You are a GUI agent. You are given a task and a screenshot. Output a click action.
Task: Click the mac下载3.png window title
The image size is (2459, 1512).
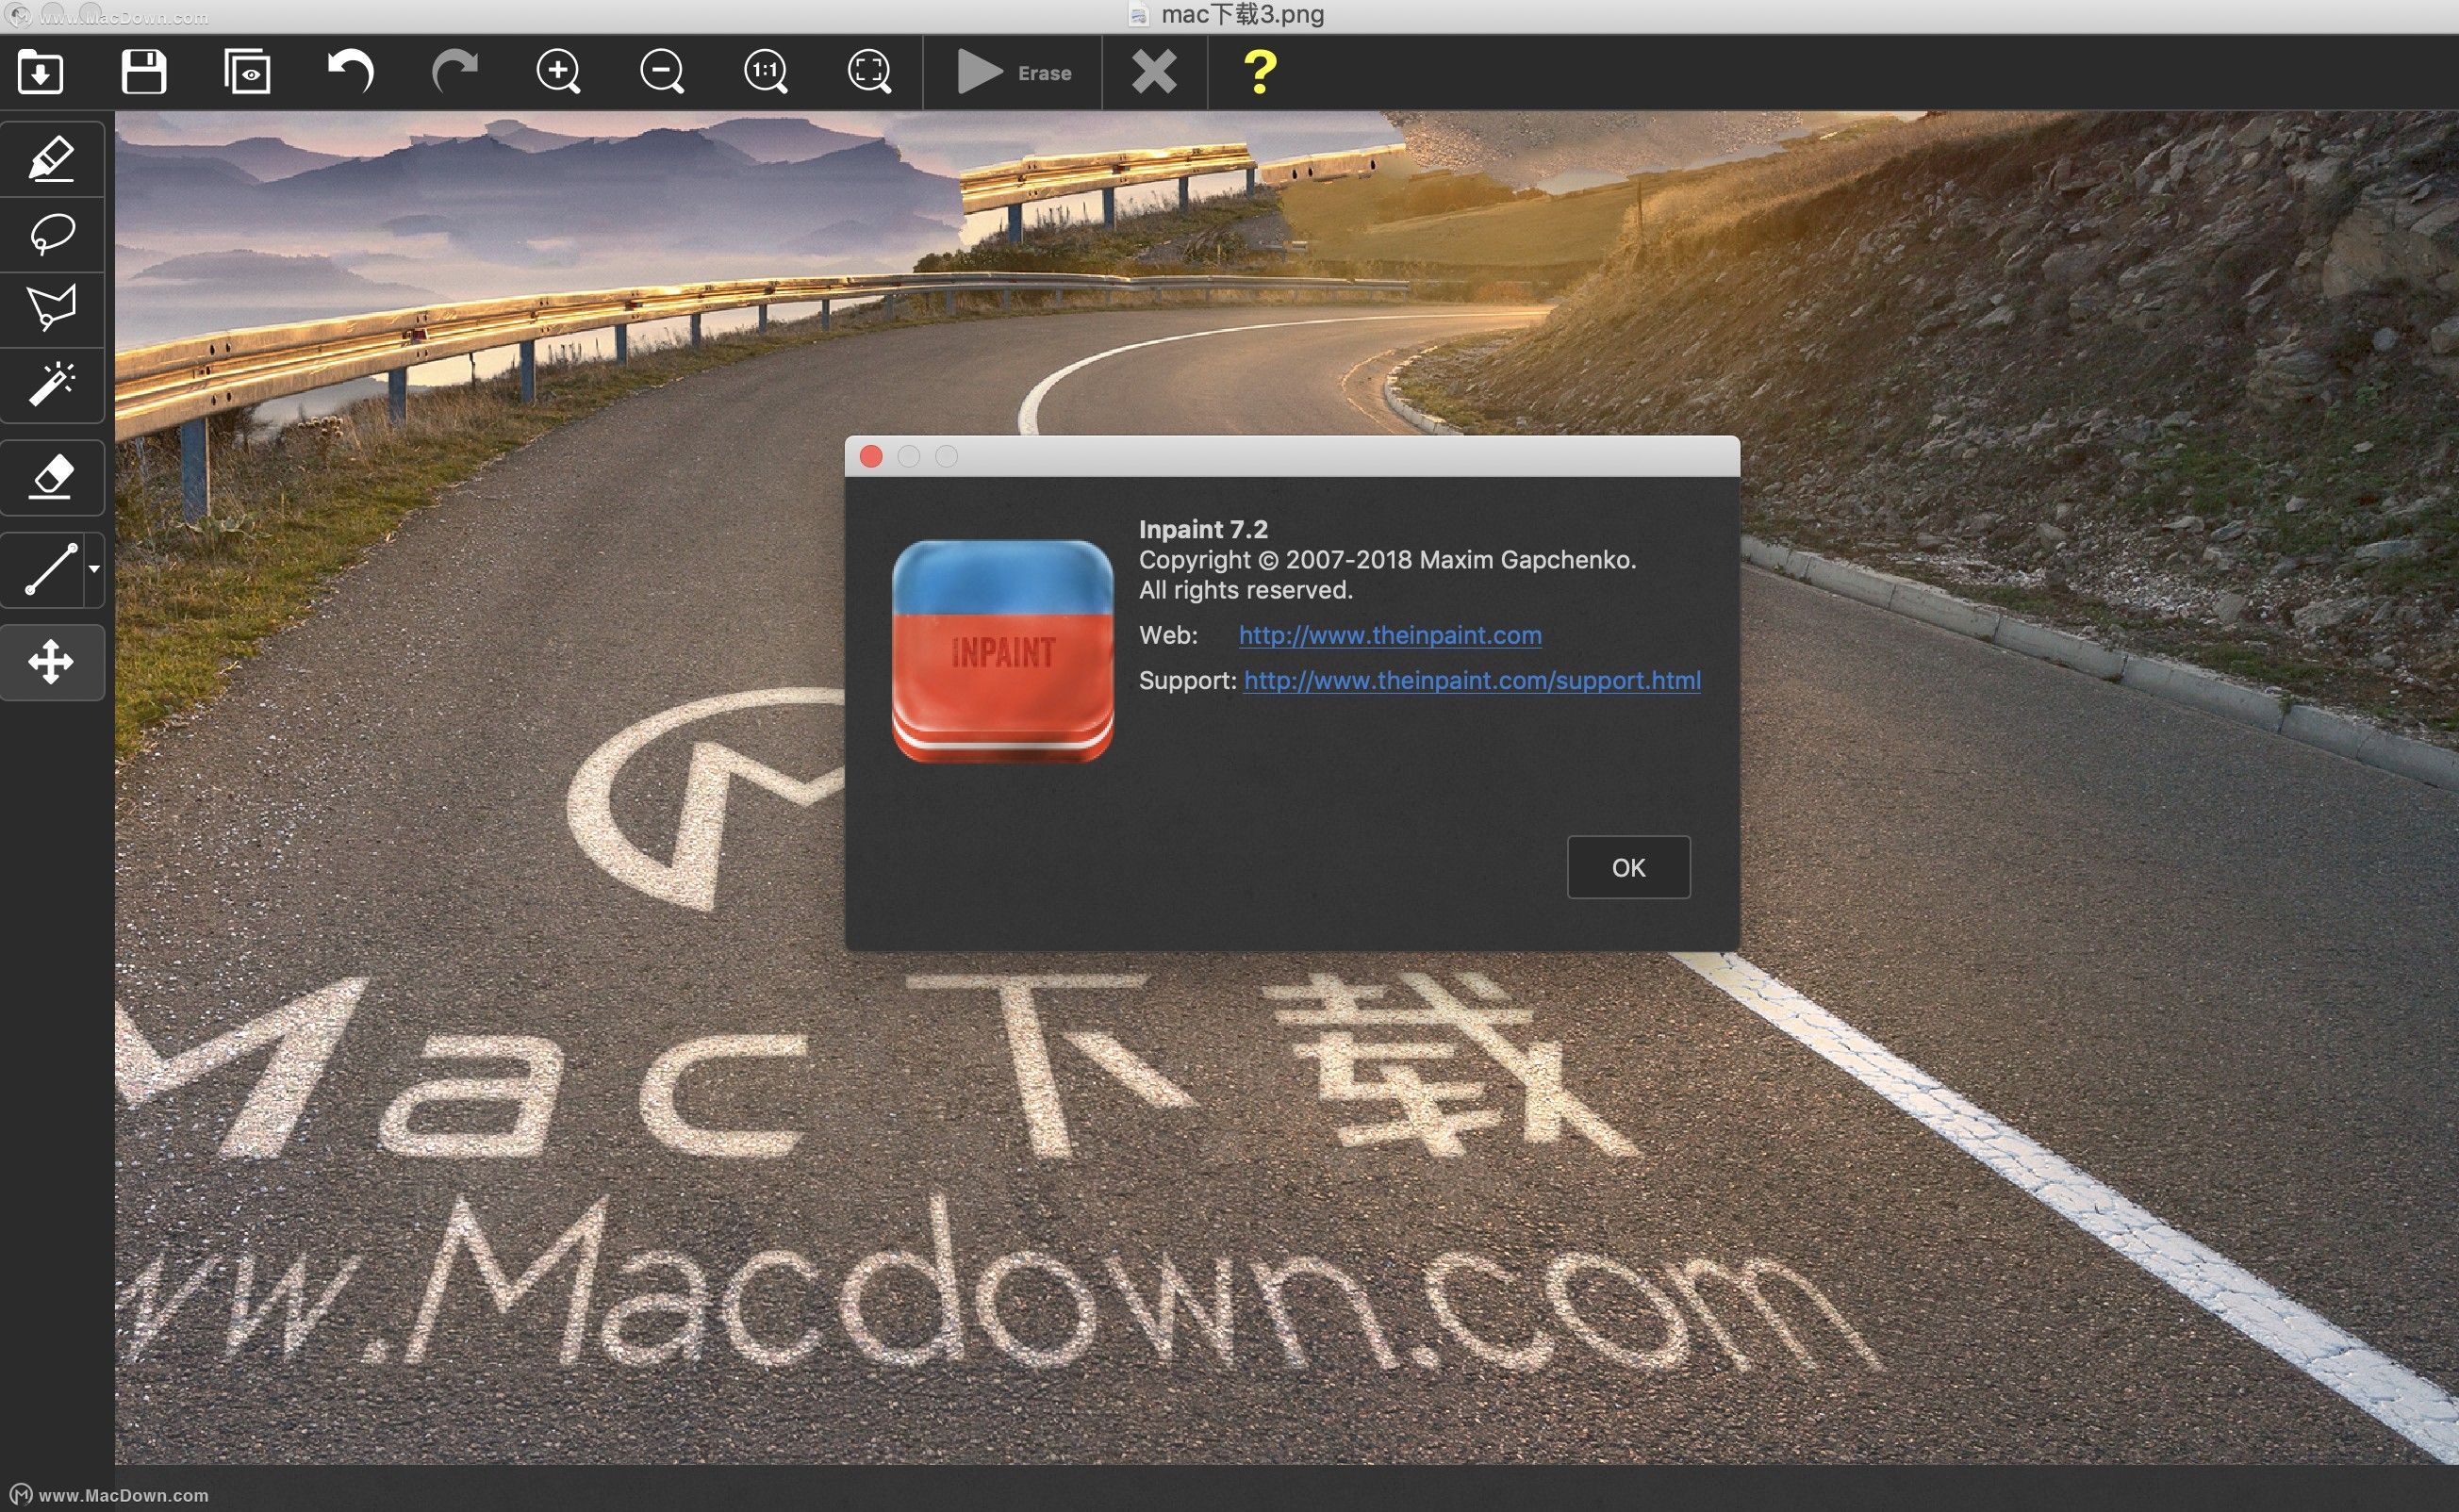[1242, 14]
